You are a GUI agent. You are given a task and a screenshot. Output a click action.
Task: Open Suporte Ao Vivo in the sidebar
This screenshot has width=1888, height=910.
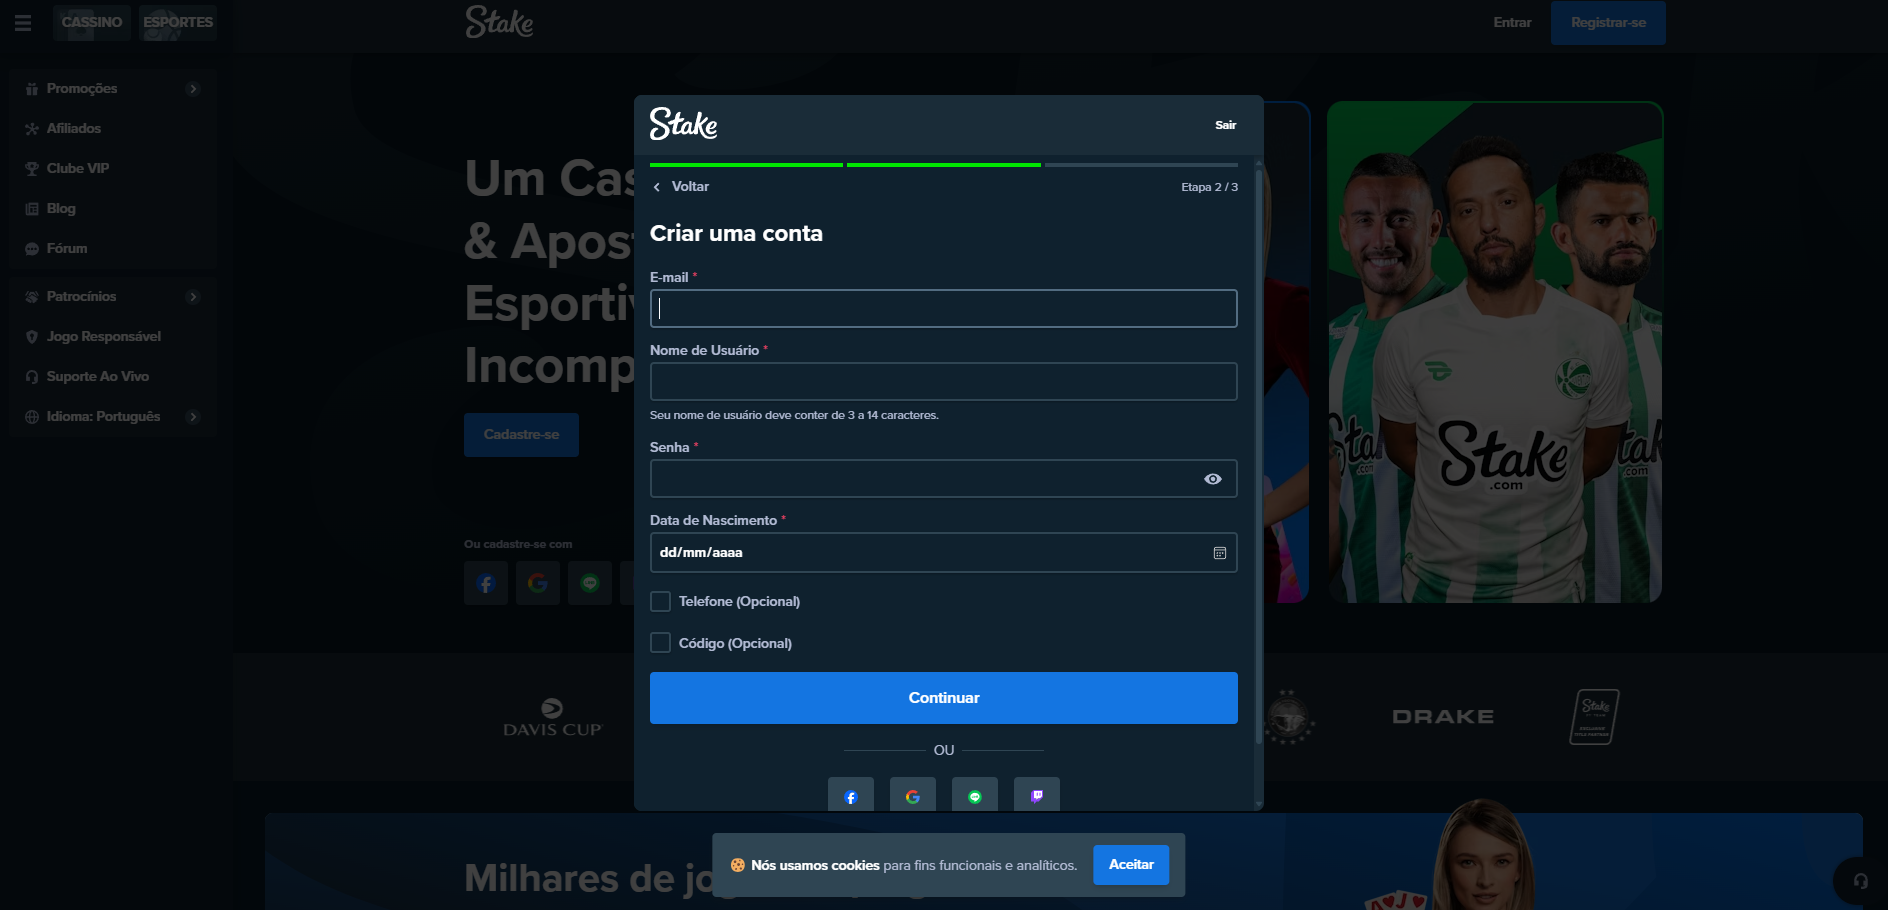[113, 377]
